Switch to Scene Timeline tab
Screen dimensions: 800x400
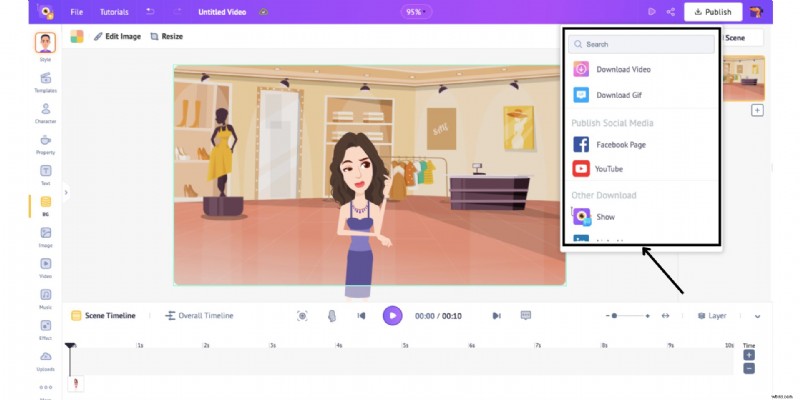click(104, 316)
